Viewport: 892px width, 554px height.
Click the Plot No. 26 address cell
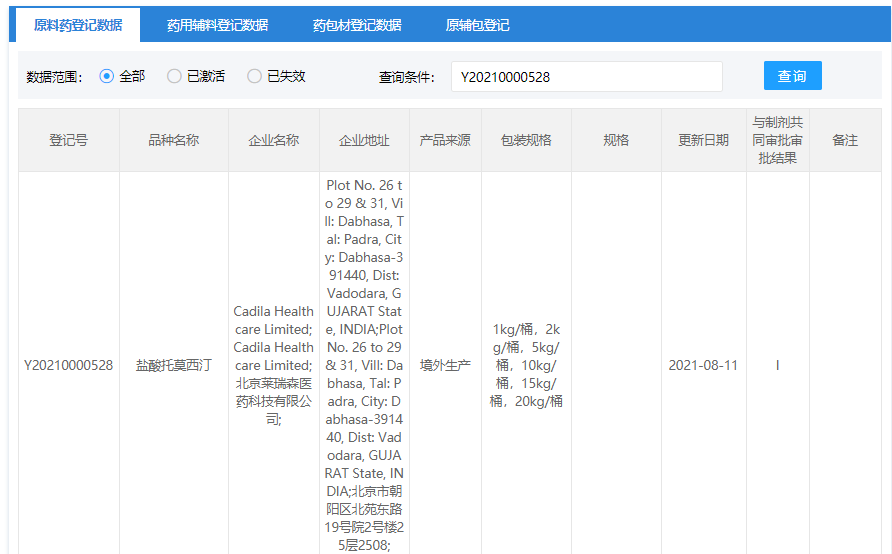tap(364, 365)
